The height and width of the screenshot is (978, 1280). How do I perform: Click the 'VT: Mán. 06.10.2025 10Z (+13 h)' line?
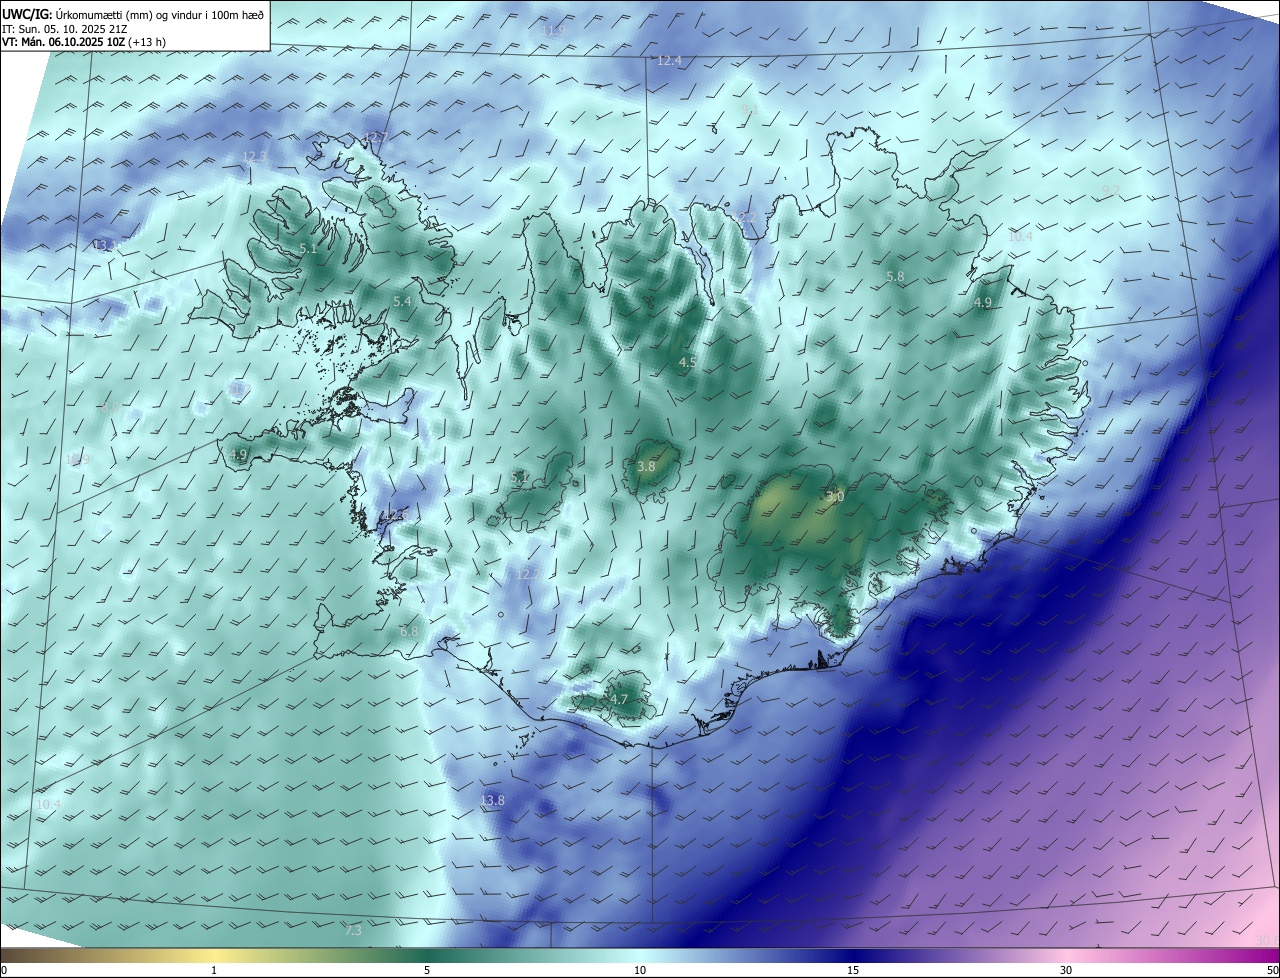84,42
